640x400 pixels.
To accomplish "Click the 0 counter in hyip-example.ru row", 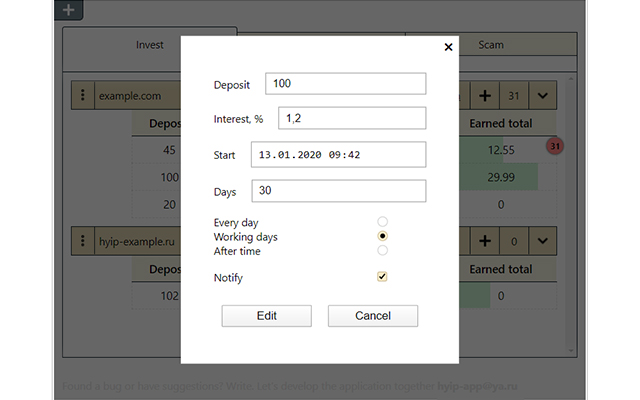I will coord(514,241).
